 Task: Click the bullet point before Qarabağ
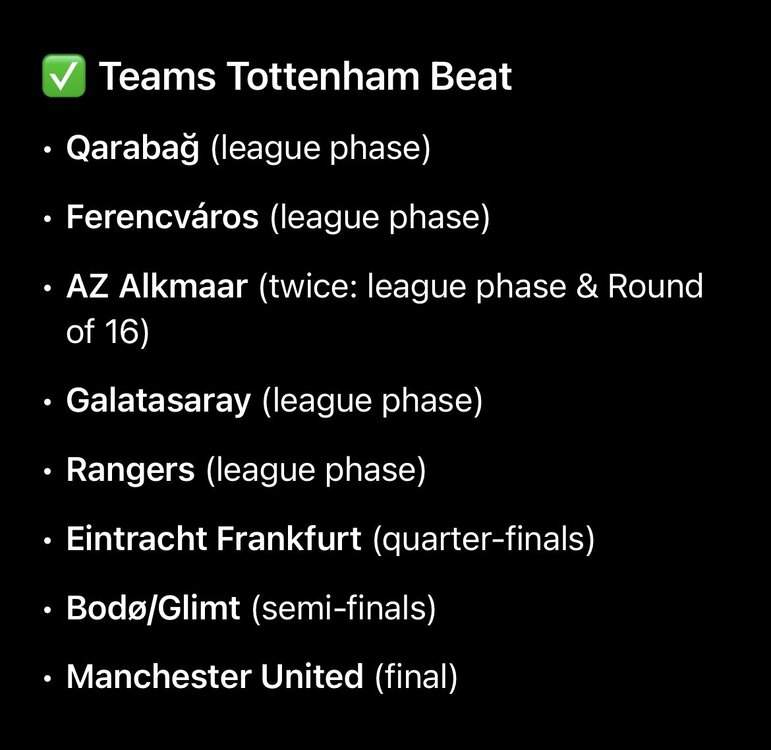point(48,151)
